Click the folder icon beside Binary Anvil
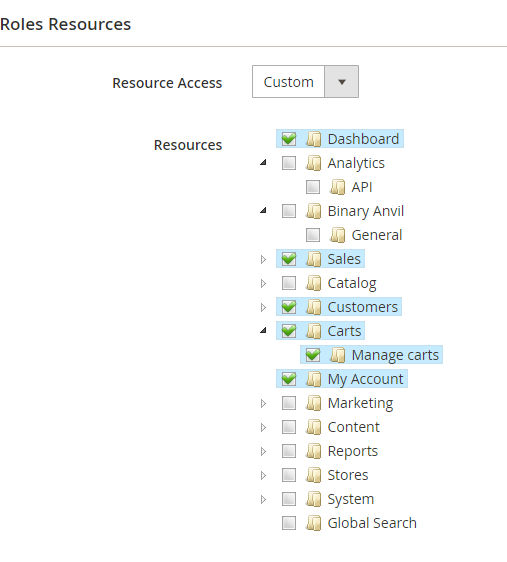The image size is (507, 562). (x=314, y=211)
